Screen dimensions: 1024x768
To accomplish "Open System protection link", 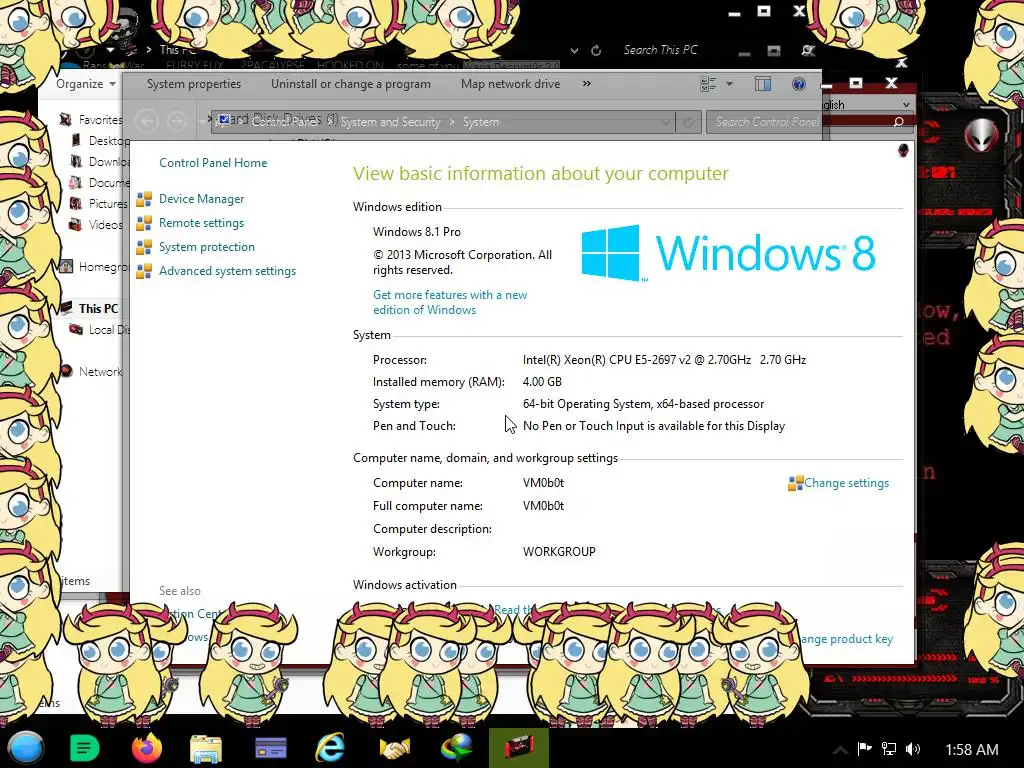I will coord(206,247).
